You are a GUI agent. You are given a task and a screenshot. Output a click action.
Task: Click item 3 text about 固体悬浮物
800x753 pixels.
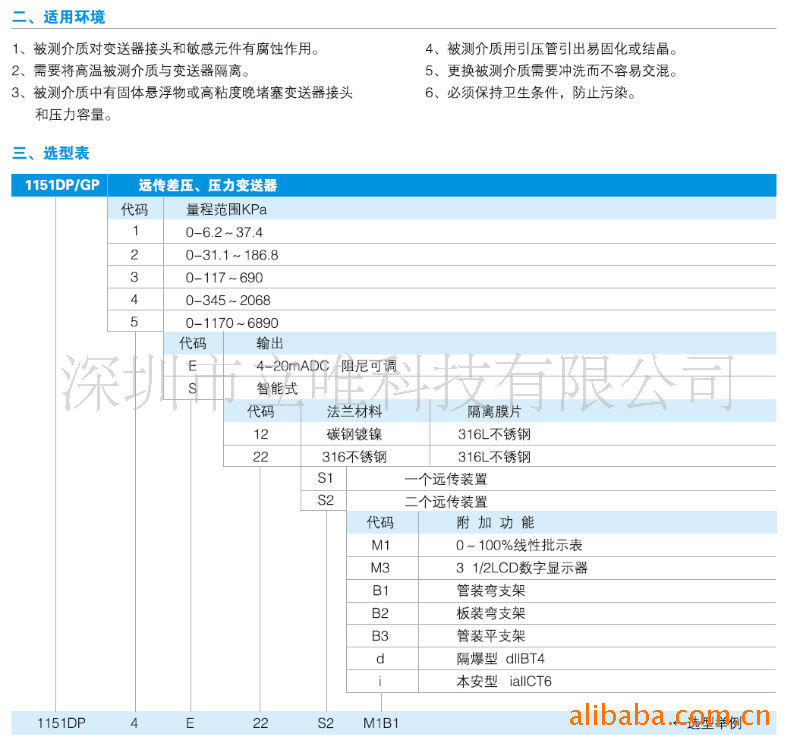182,93
